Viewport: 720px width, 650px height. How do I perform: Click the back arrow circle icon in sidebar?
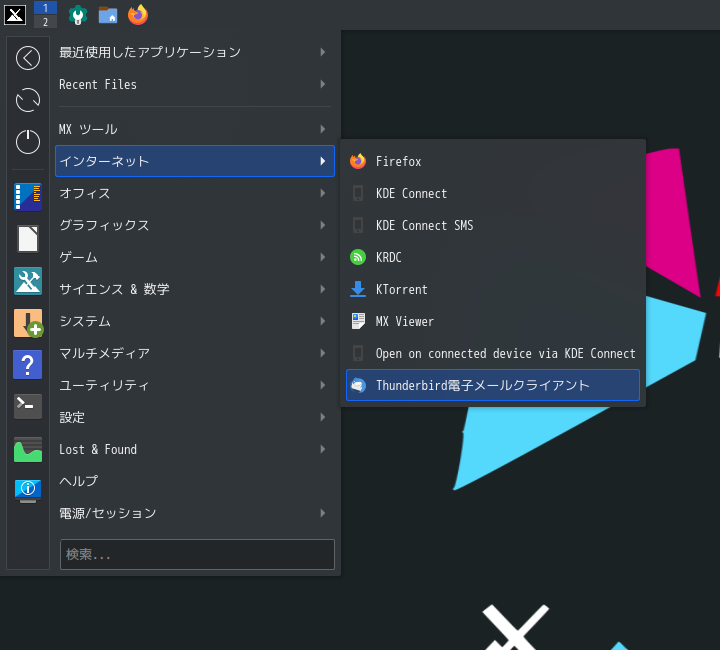[x=28, y=58]
